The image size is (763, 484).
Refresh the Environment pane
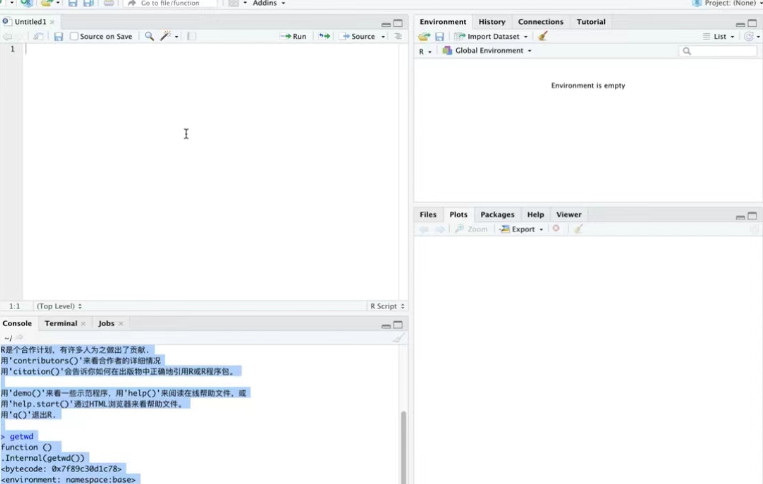749,36
